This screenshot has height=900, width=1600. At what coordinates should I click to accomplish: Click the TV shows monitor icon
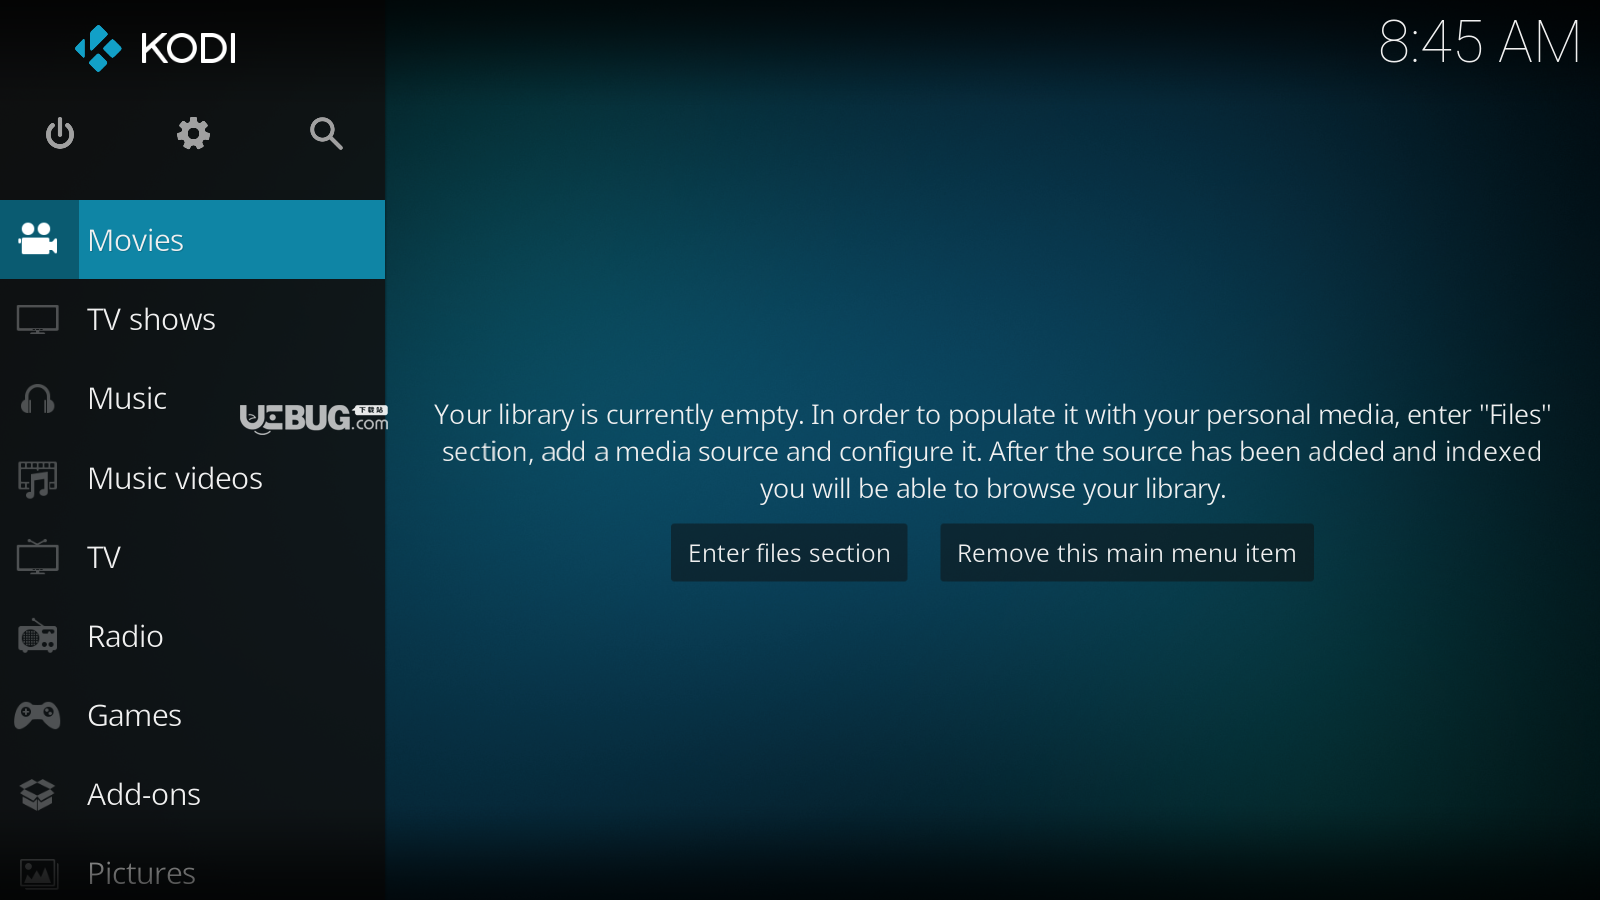[x=38, y=320]
